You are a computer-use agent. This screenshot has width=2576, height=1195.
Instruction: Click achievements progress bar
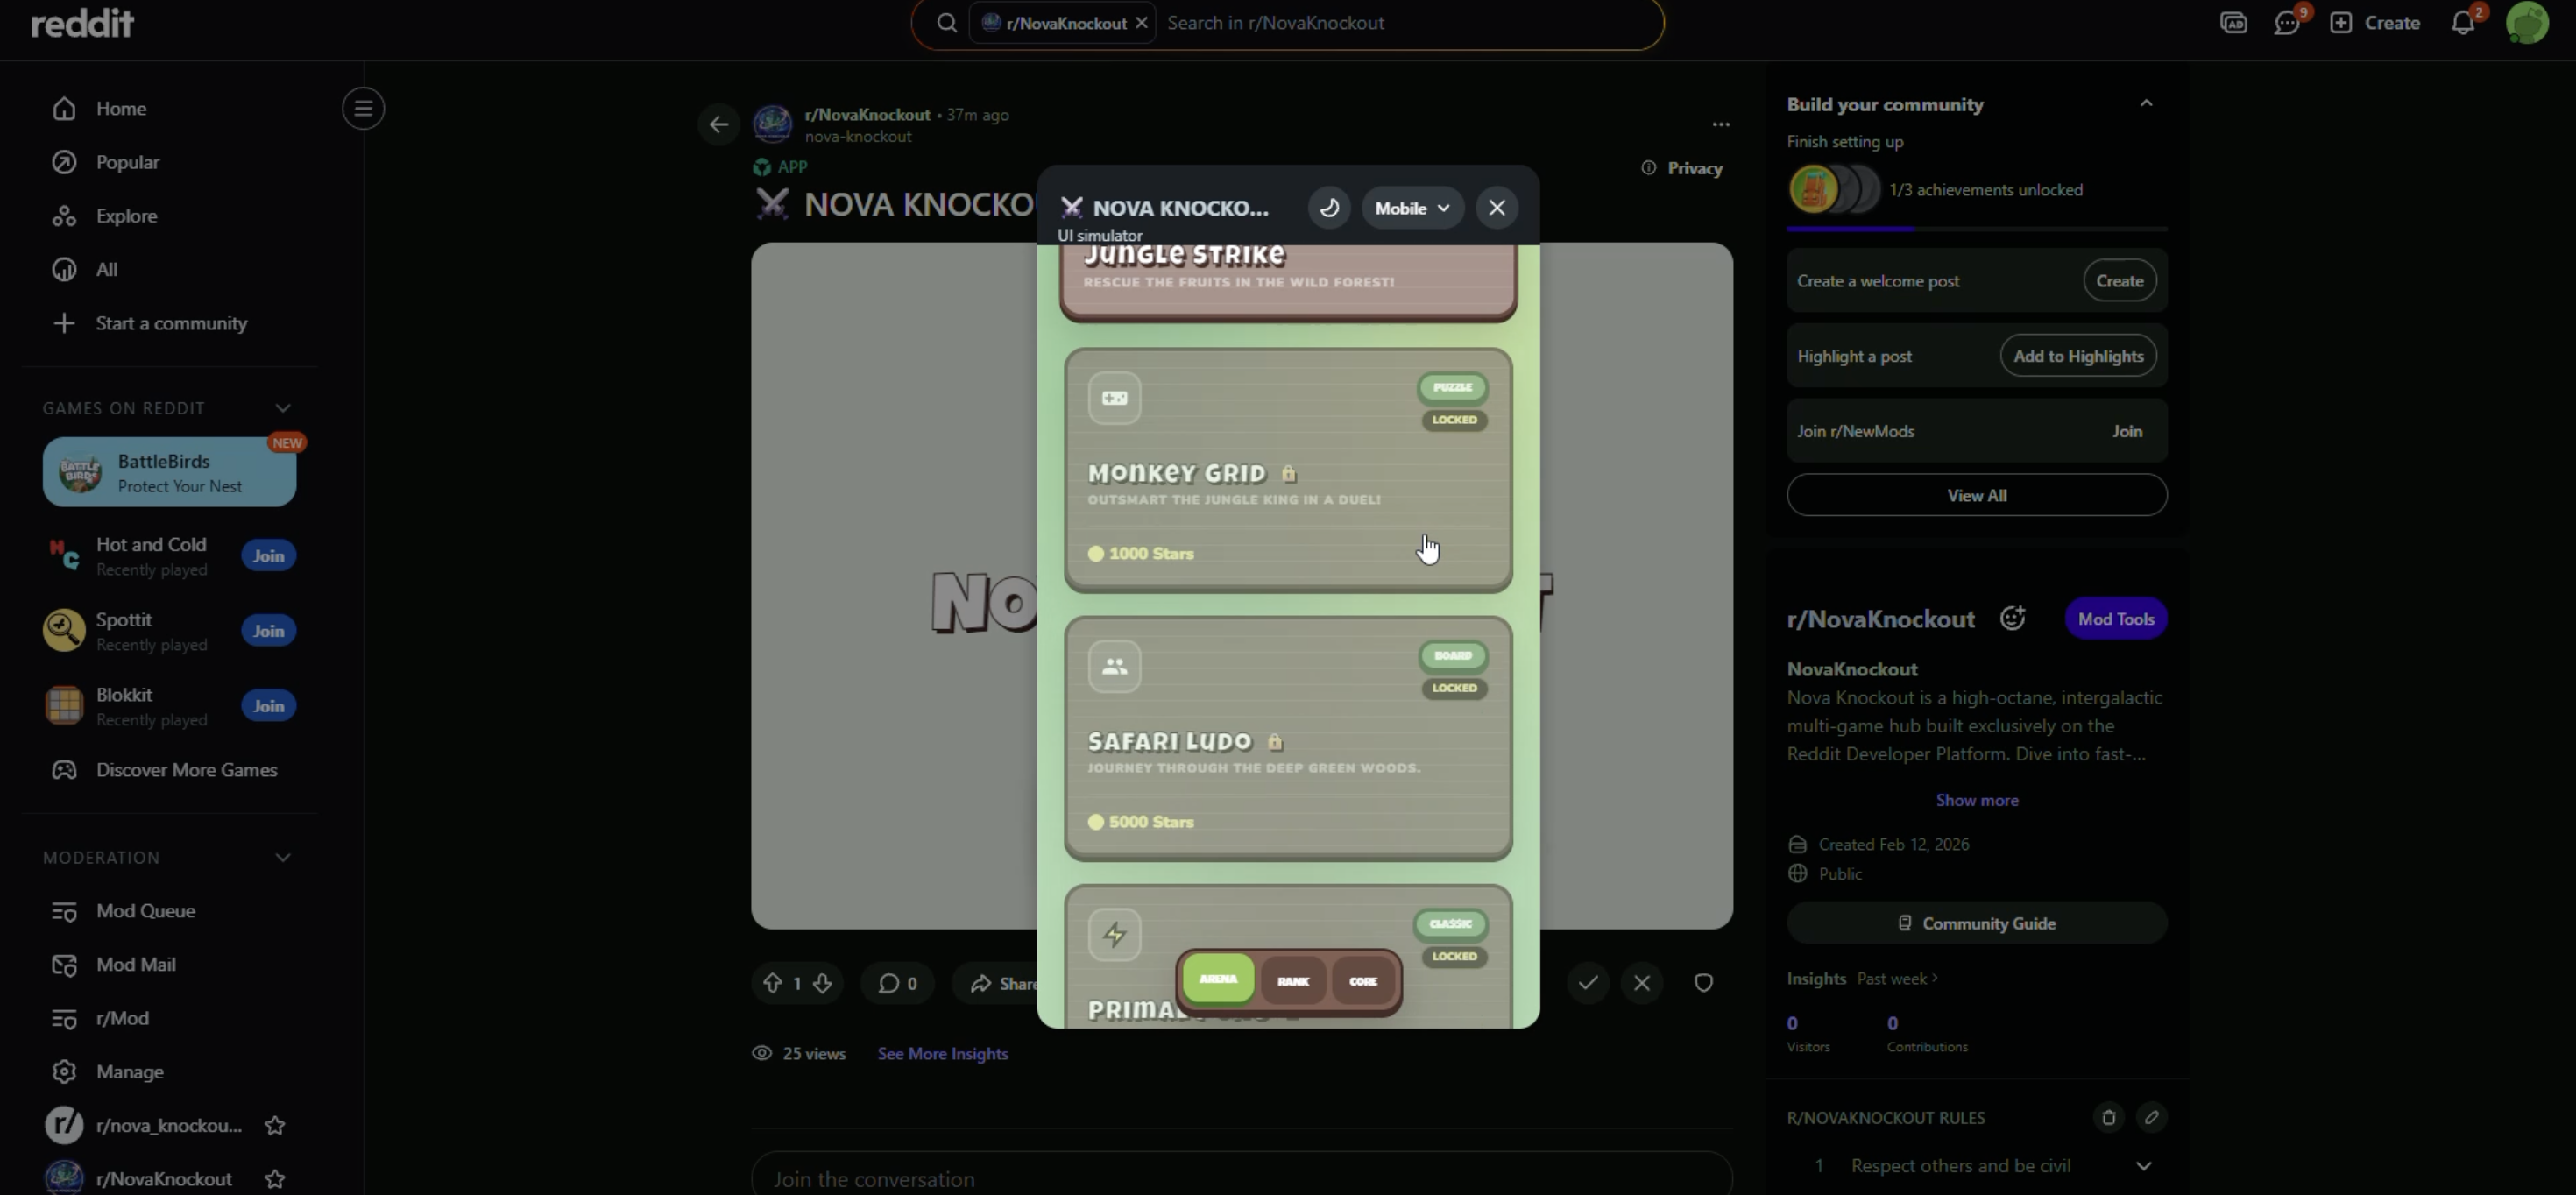click(1976, 229)
